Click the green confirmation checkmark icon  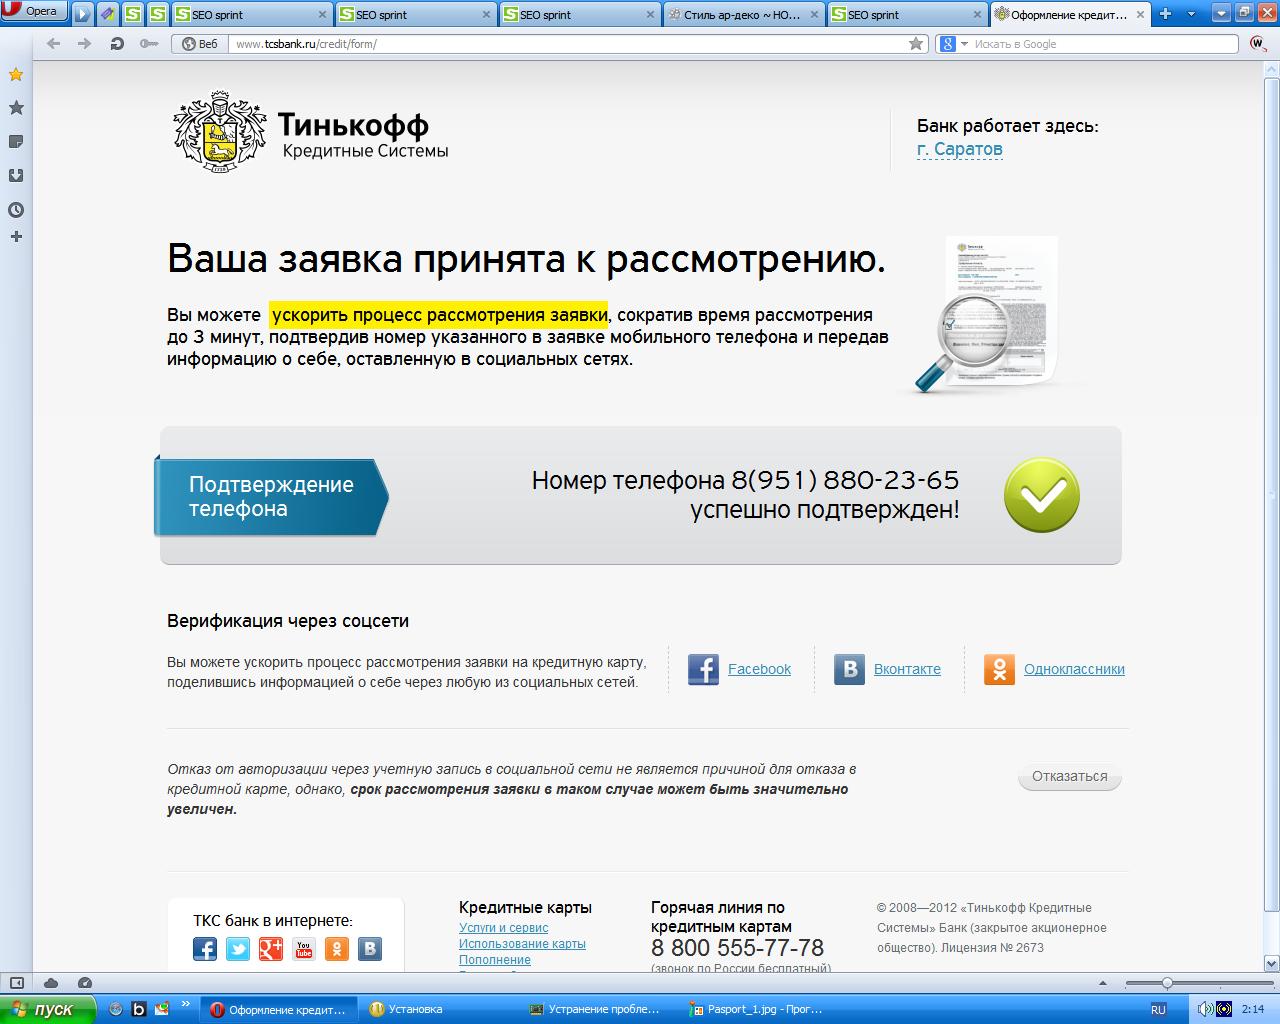click(x=1041, y=495)
